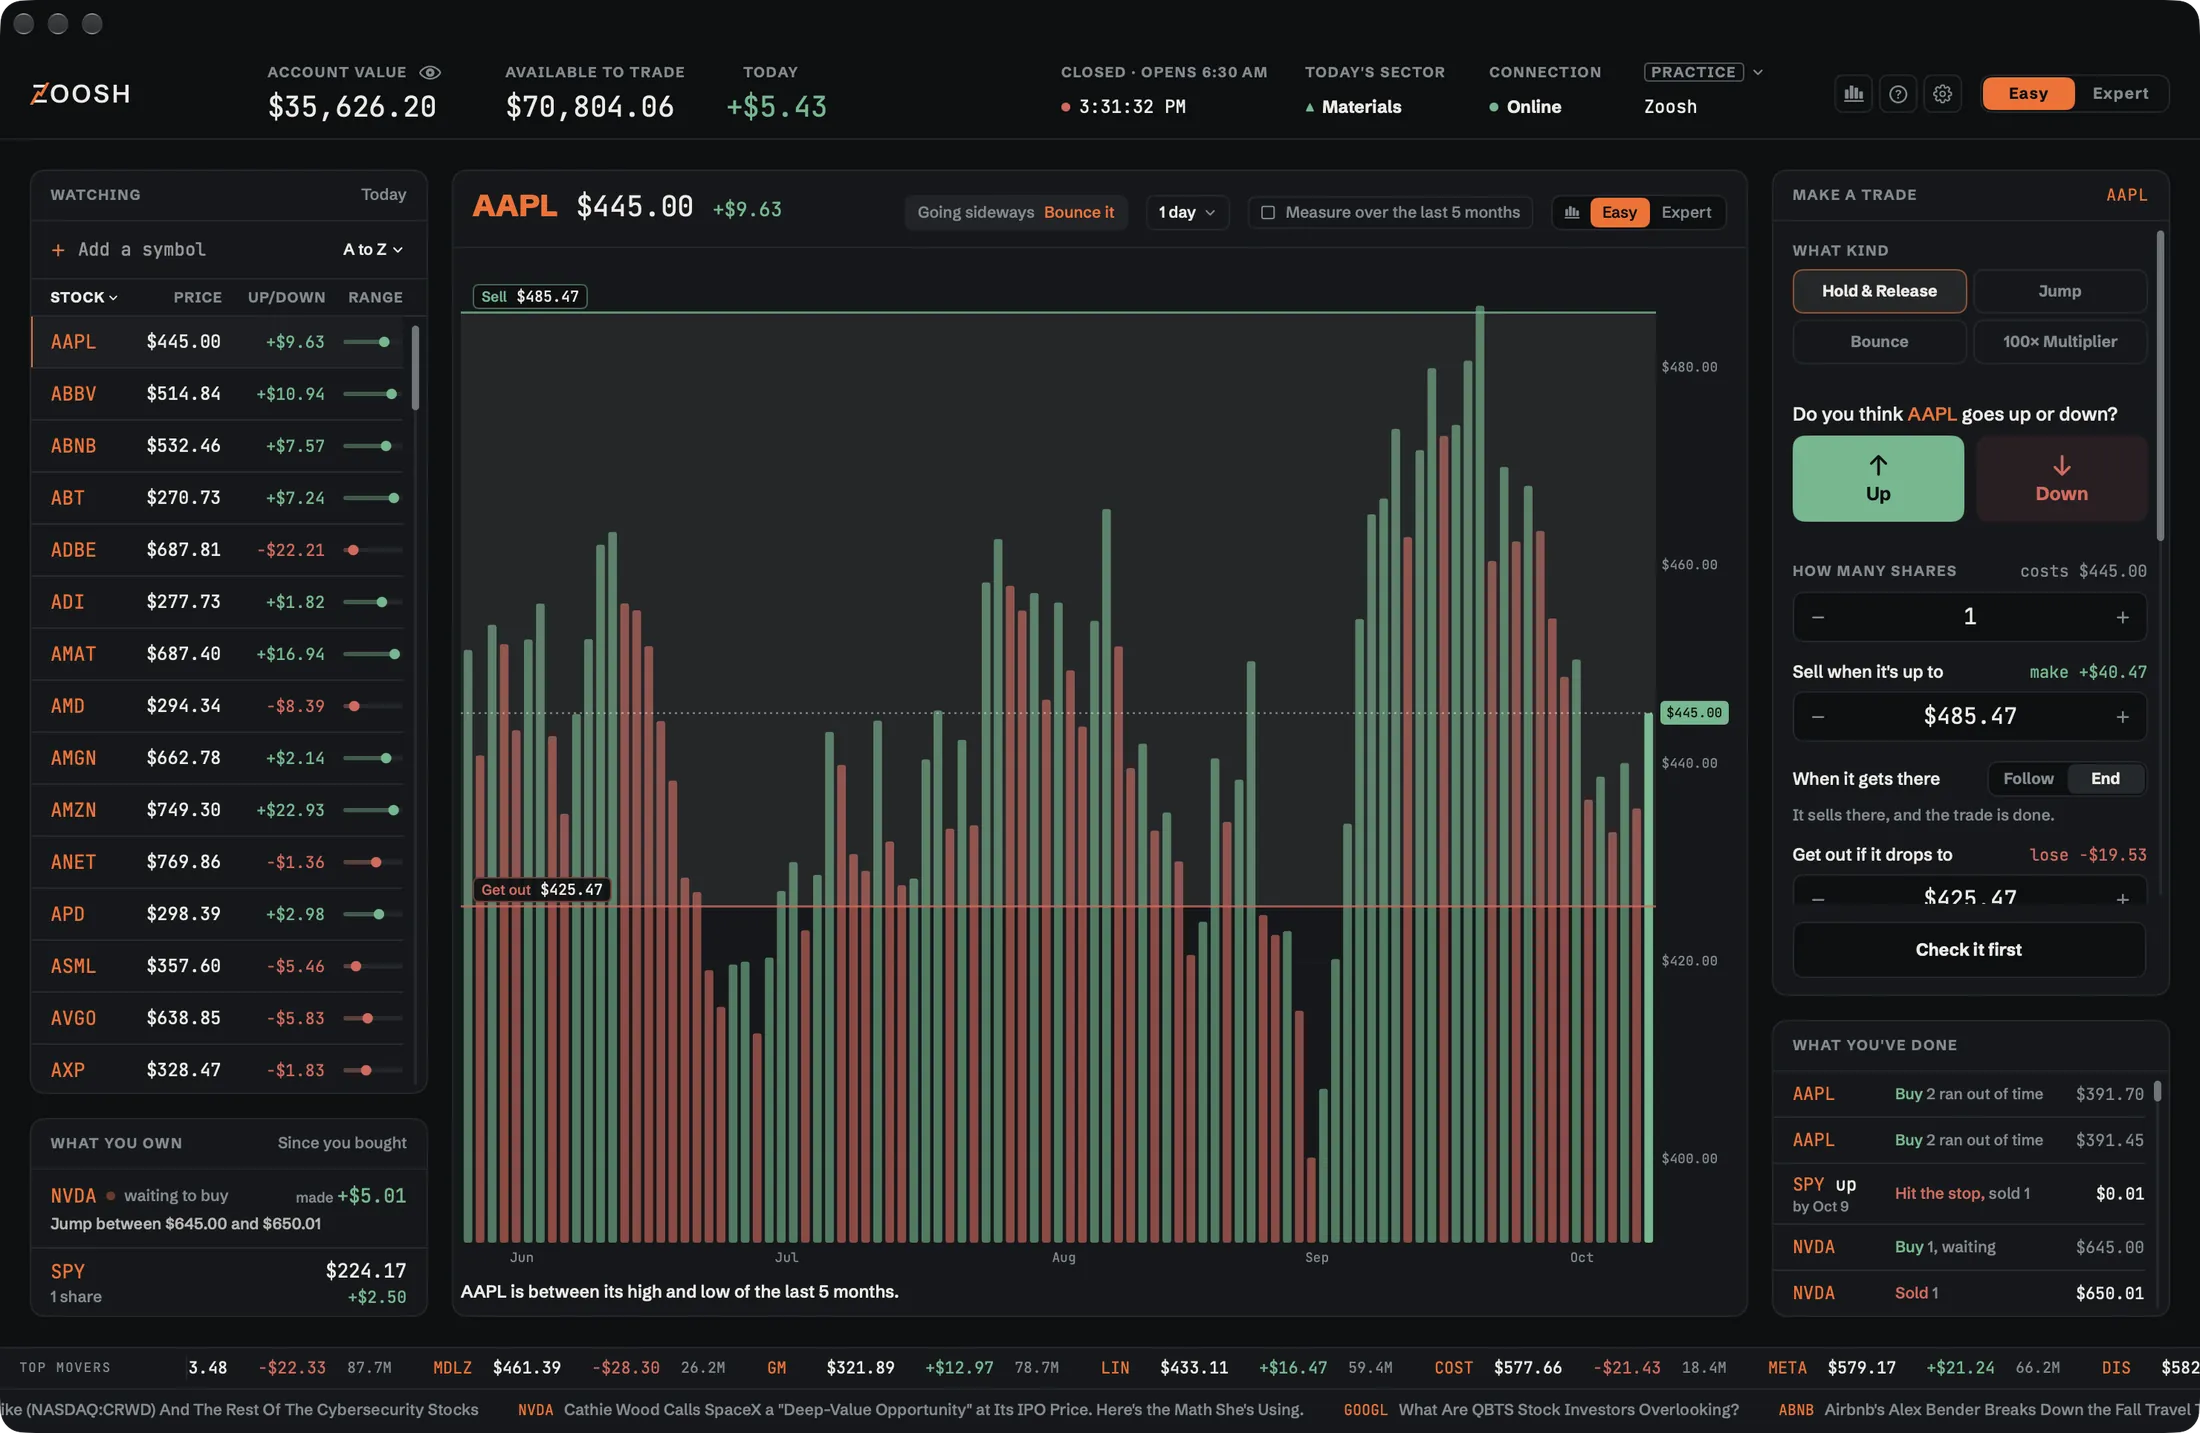Click the Bounce it link
This screenshot has width=2200, height=1433.
click(x=1078, y=212)
